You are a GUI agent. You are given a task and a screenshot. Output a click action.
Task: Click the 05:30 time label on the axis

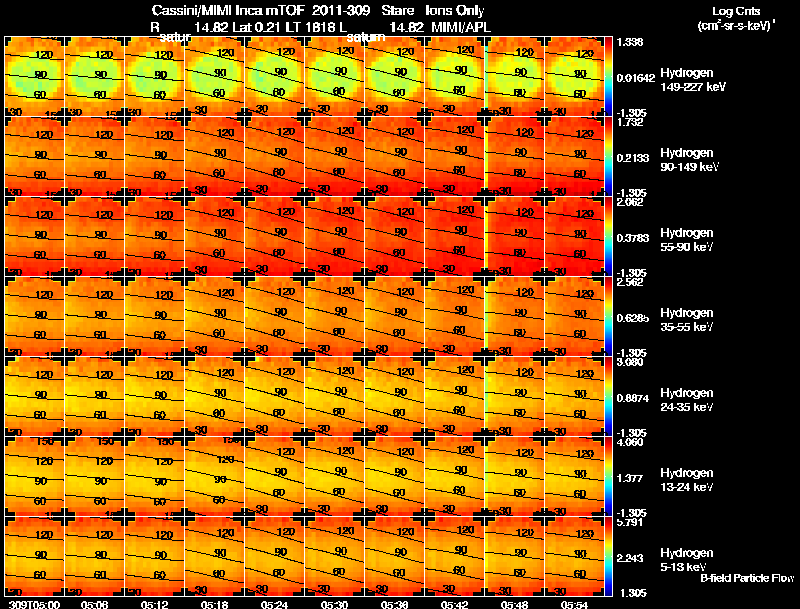(334, 604)
